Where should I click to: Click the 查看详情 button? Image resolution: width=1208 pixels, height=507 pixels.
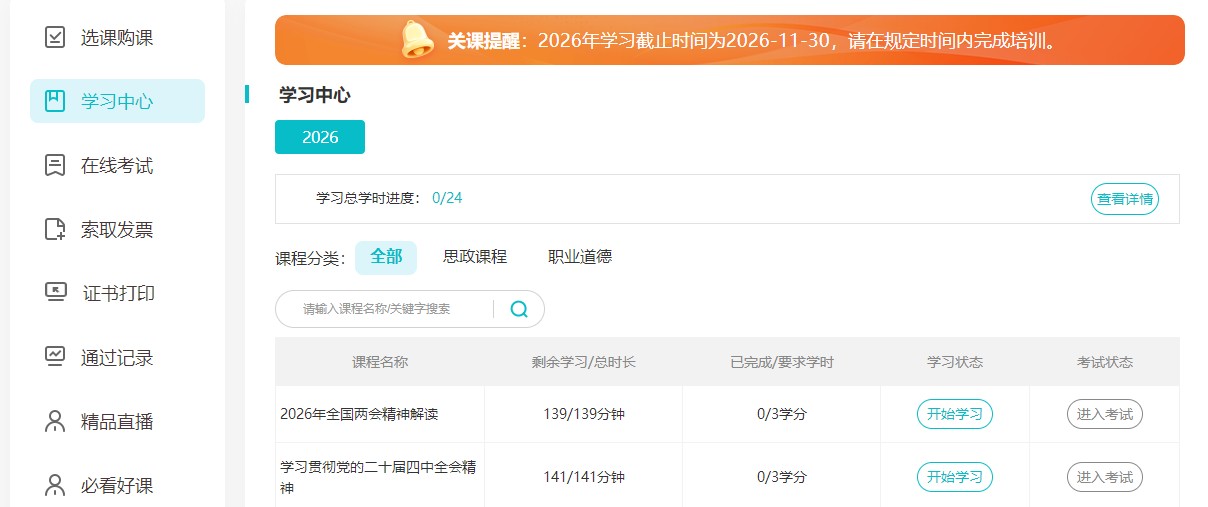pos(1125,199)
